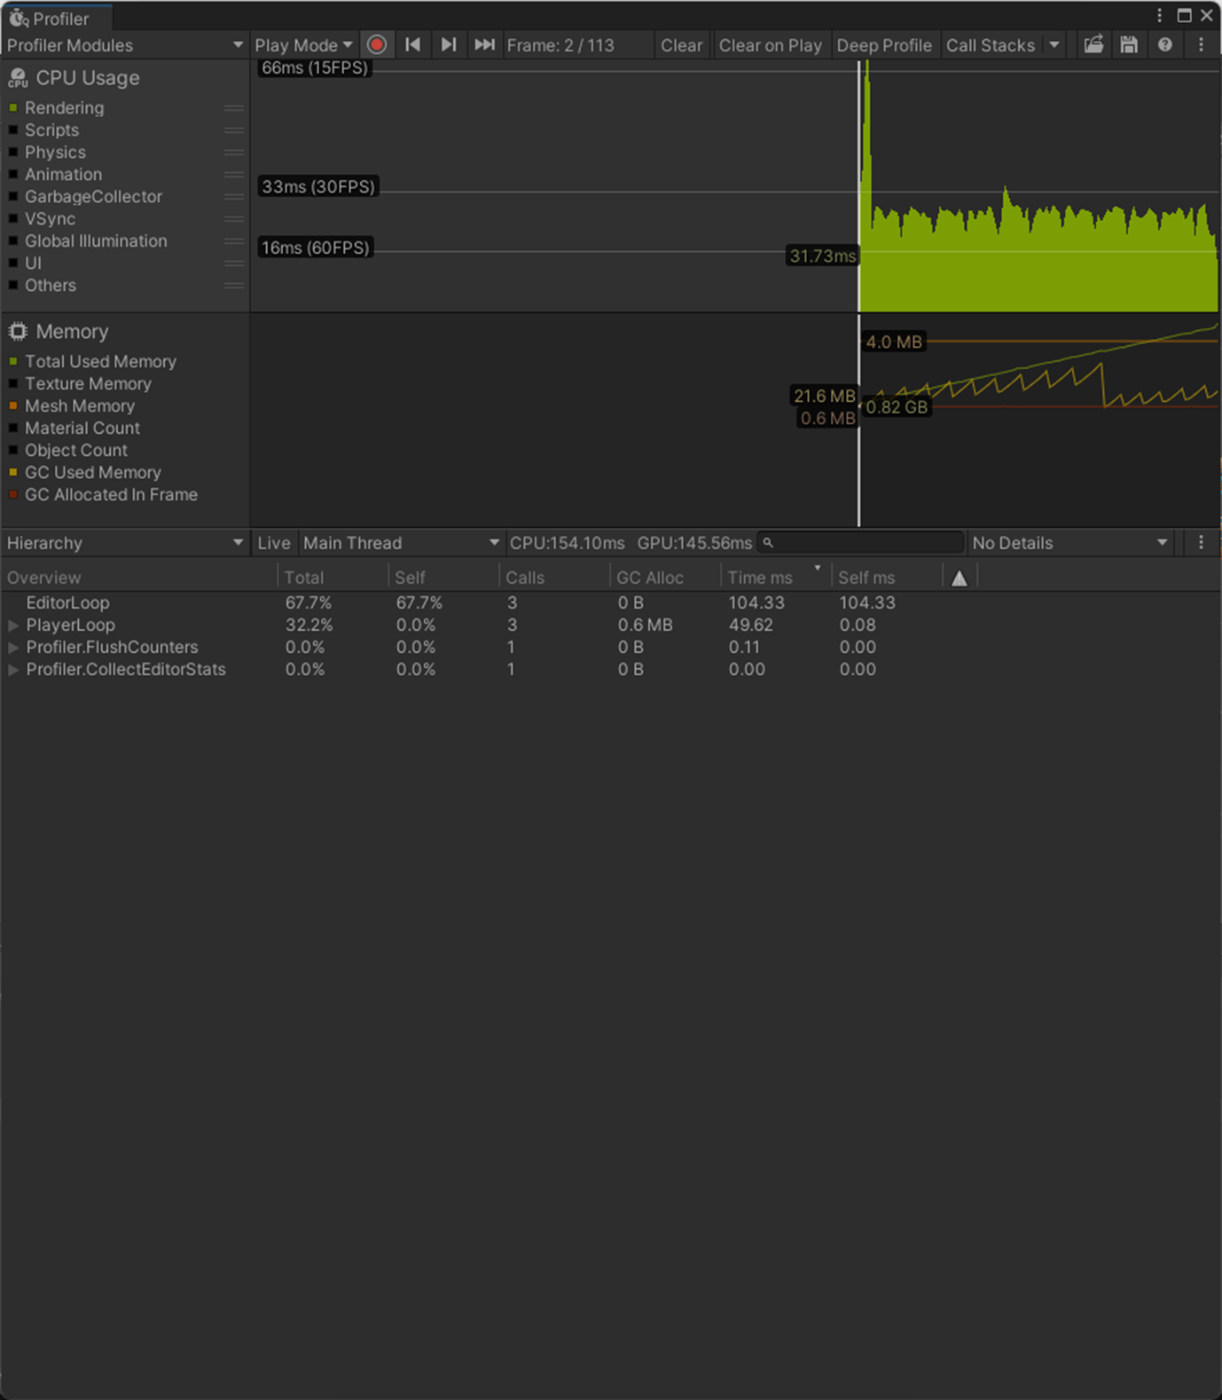Grab the Scripts reorder handle
This screenshot has width=1222, height=1400.
click(x=234, y=130)
